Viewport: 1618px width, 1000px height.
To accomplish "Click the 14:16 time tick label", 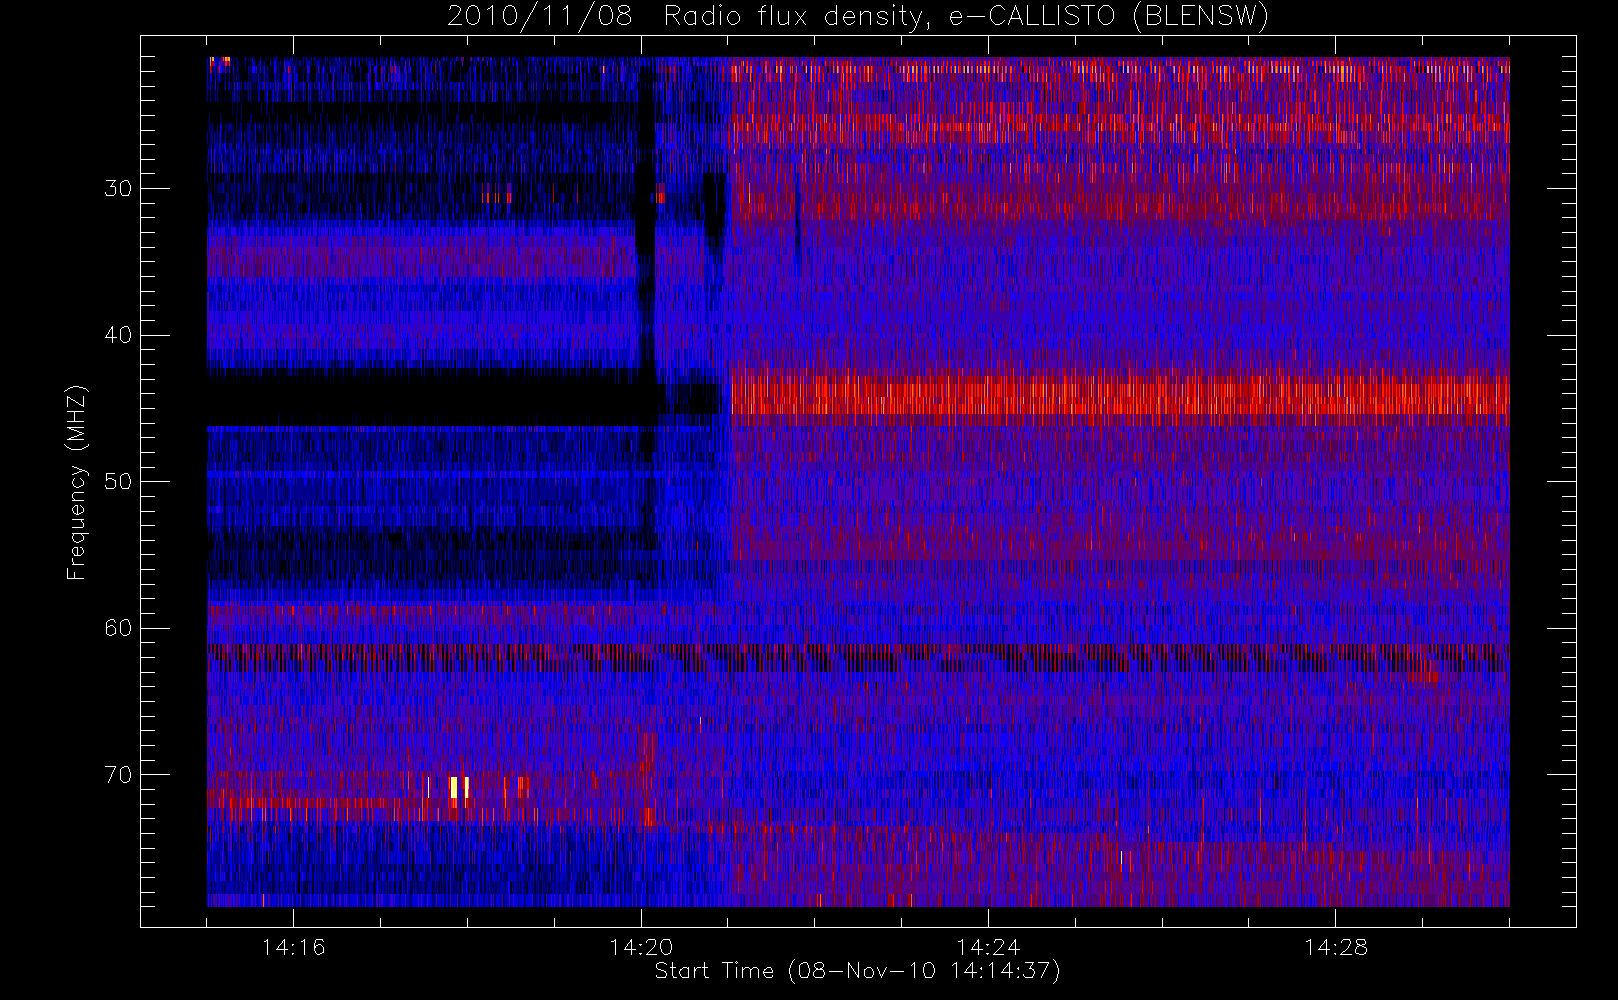I will tap(293, 947).
